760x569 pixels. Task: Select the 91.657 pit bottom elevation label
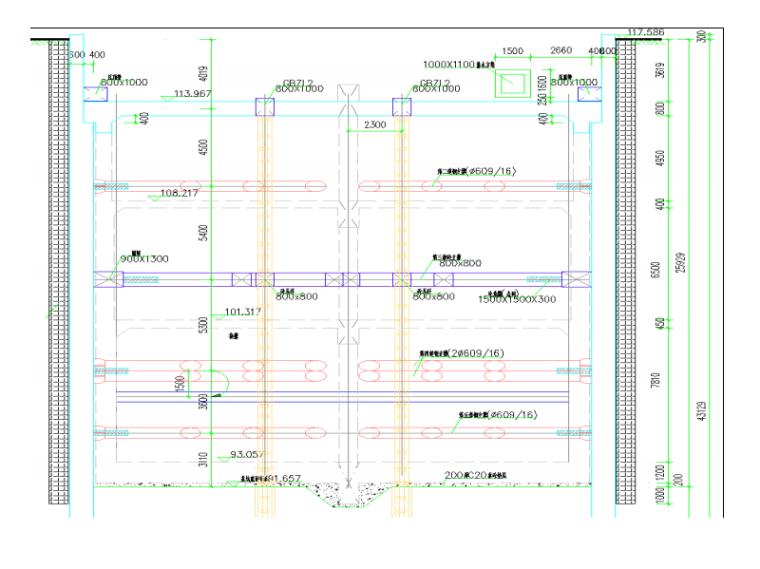[x=282, y=479]
